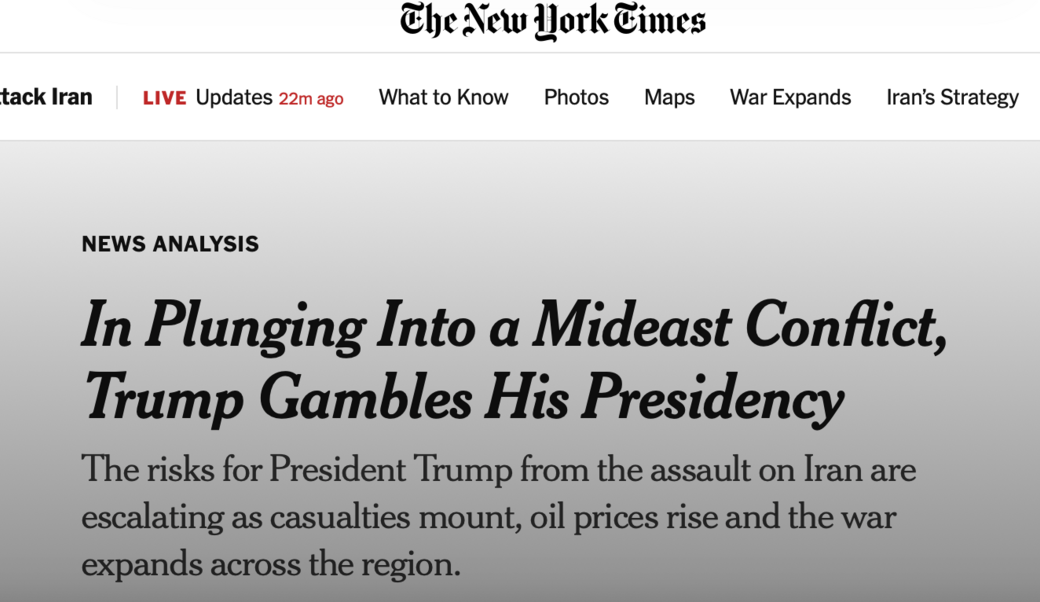Open the Iran's Strategy tab

[952, 97]
